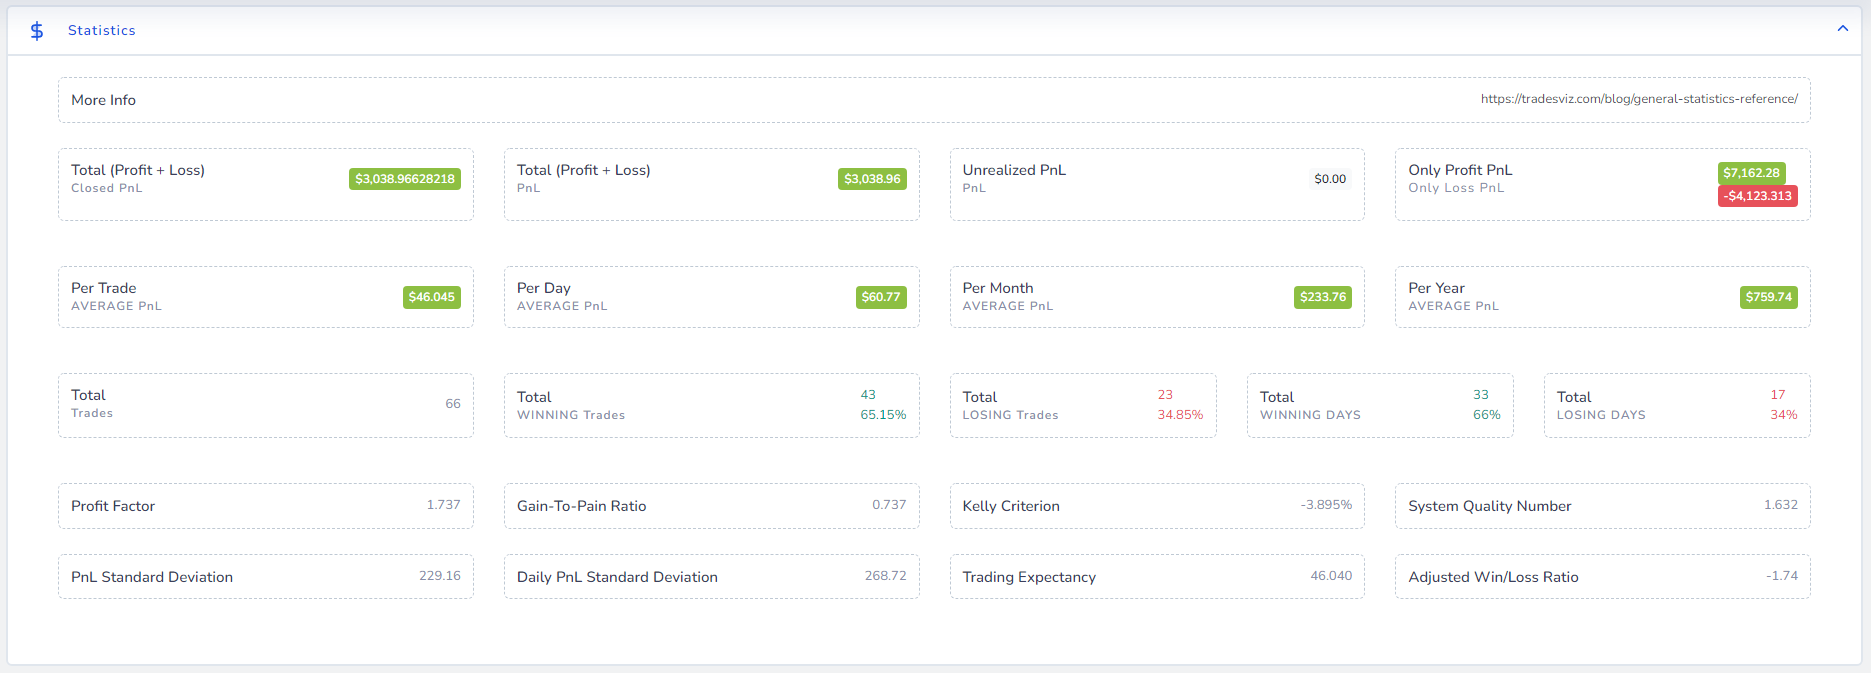
Task: Click the Gain-To-Pain Ratio label
Action: 581,506
